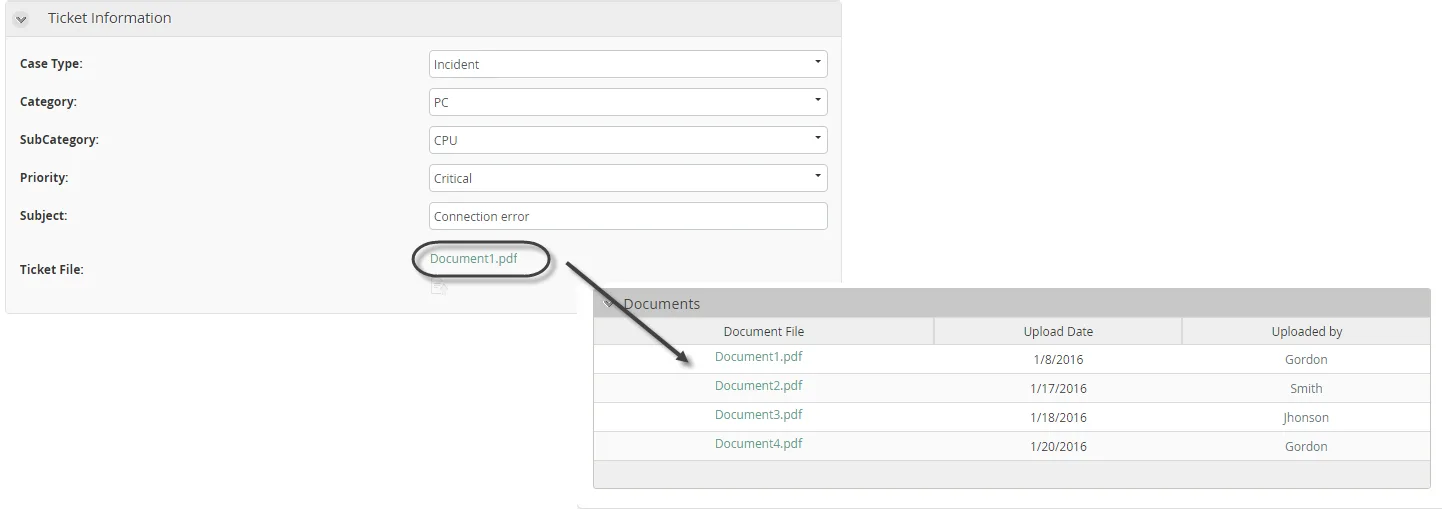
Task: Open Document1.pdf link in Ticket File
Action: pyautogui.click(x=474, y=259)
